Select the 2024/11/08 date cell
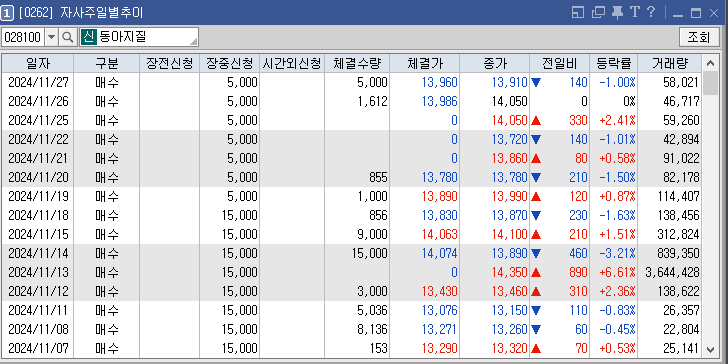Image resolution: width=728 pixels, height=364 pixels. coord(38,329)
